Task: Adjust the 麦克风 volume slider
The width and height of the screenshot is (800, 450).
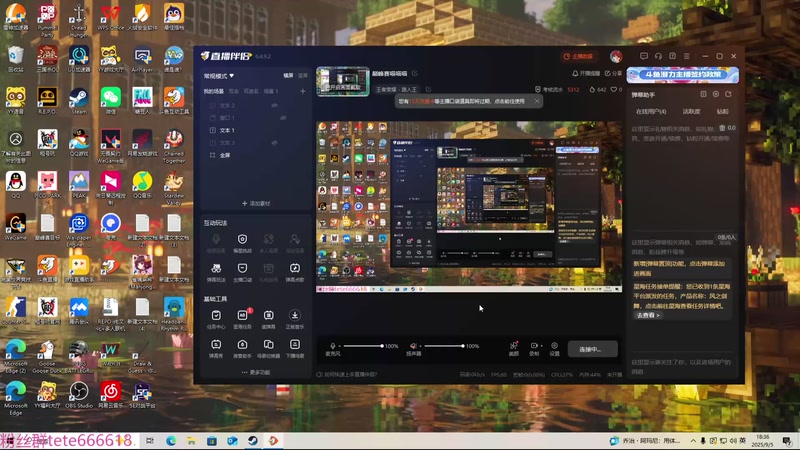Action: 362,346
